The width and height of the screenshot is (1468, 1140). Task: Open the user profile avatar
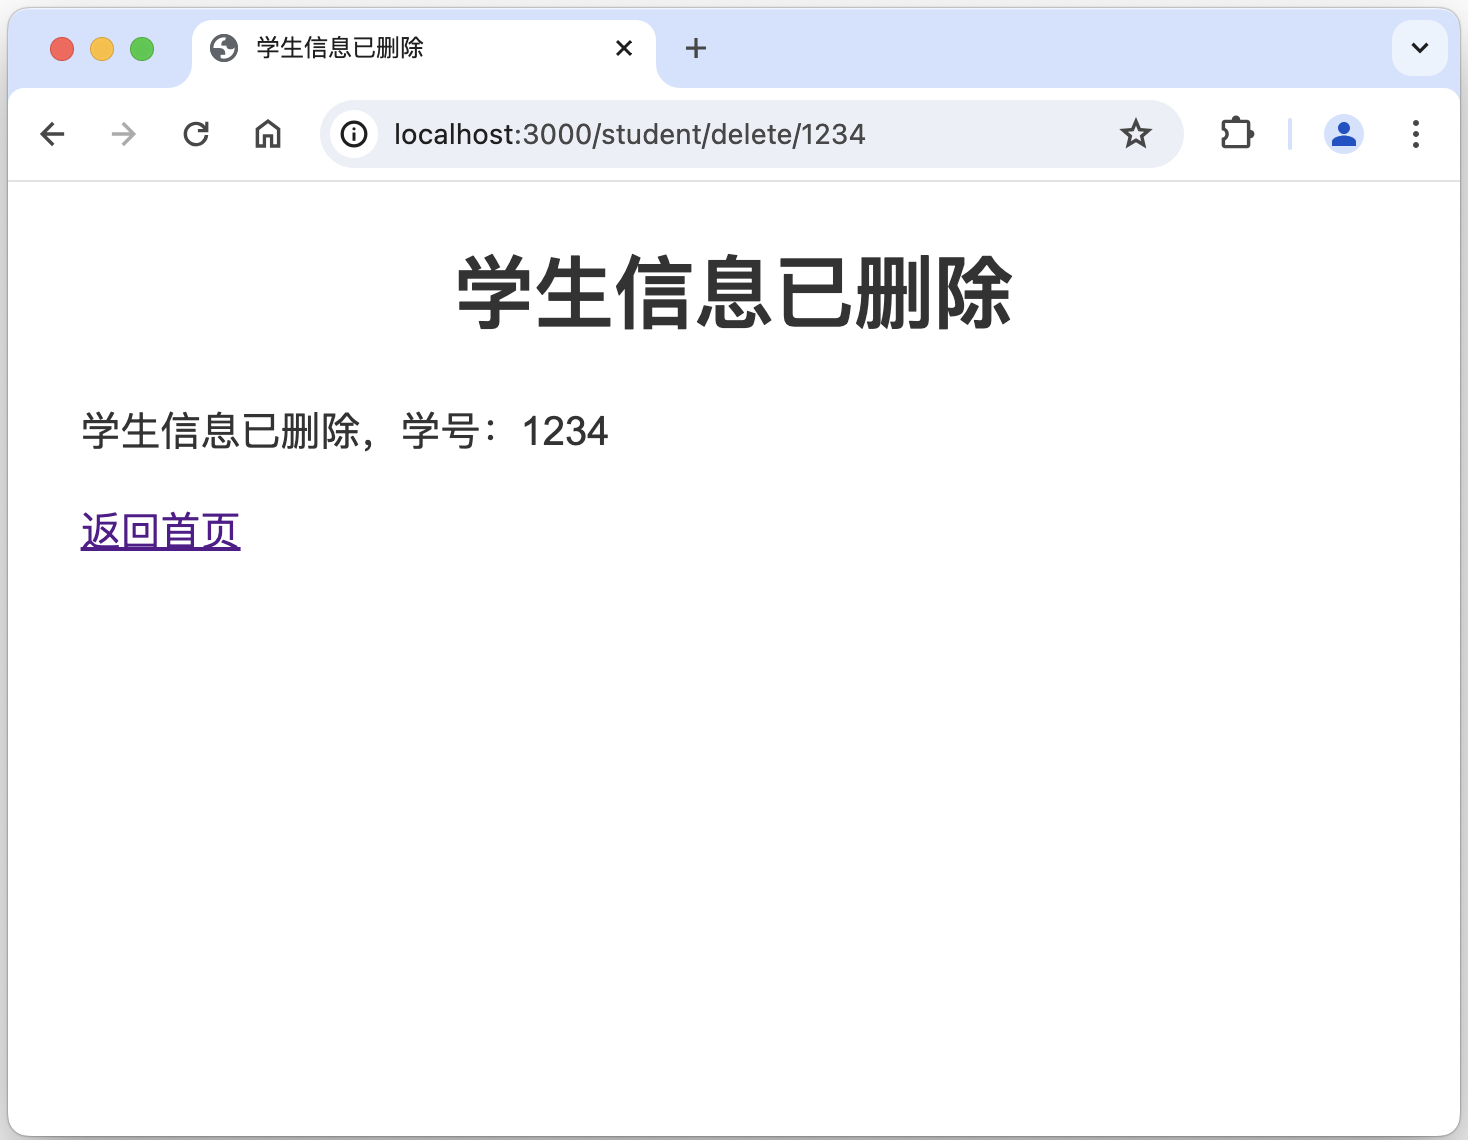pyautogui.click(x=1343, y=134)
